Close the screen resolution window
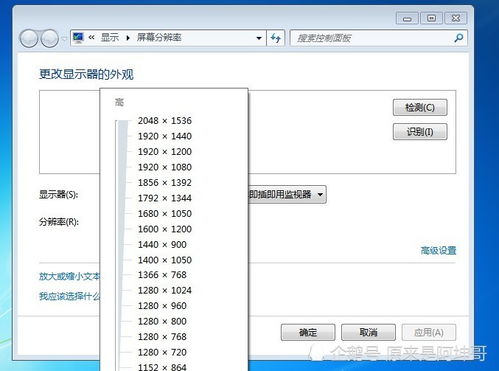The width and height of the screenshot is (499, 371). tap(456, 18)
